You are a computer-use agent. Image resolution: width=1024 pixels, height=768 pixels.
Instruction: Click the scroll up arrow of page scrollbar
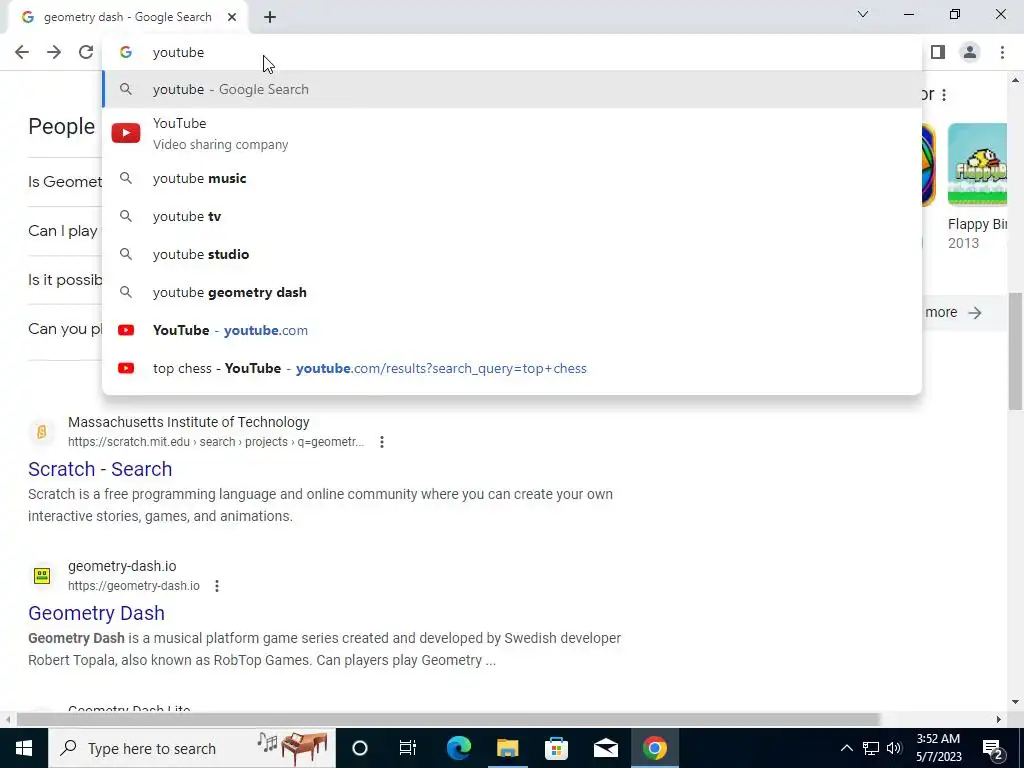[1015, 80]
